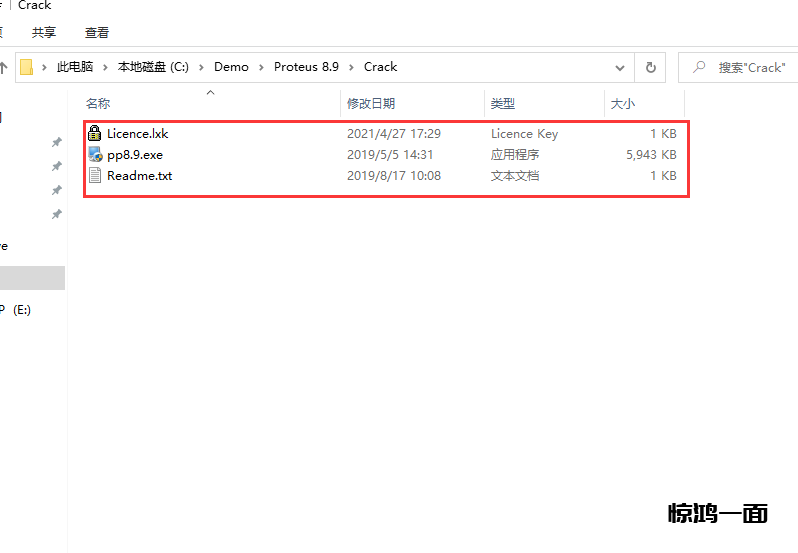Expand the chevron after 此电脑 breadcrumb
798x553 pixels.
click(105, 67)
